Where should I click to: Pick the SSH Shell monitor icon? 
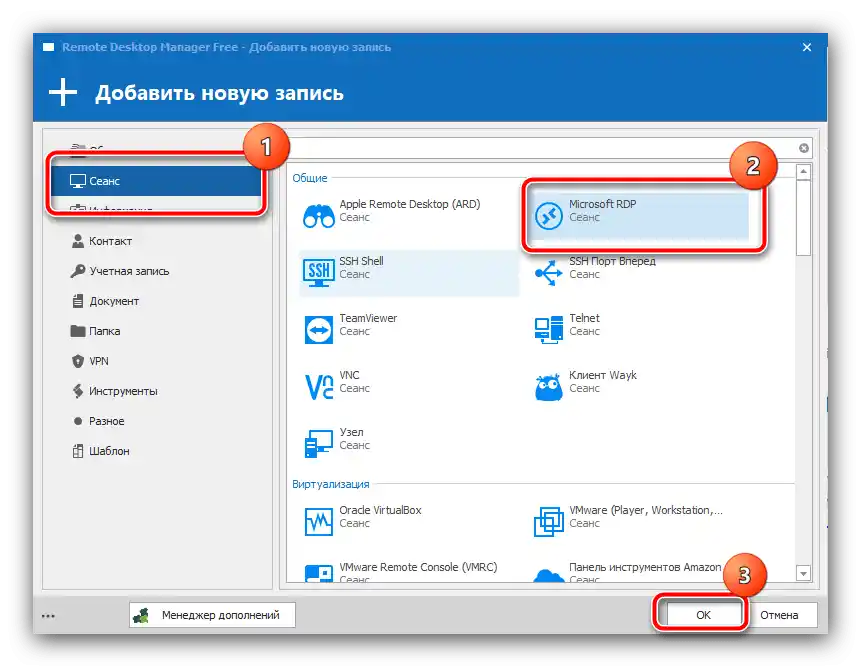point(318,273)
